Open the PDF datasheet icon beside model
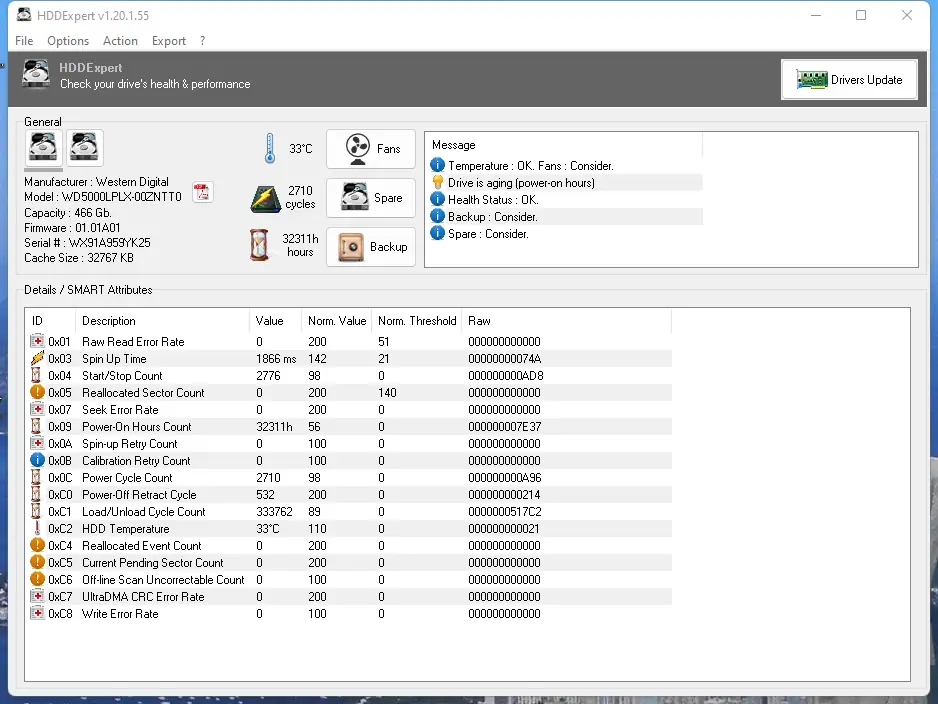Screen dimensions: 938x704 pos(202,193)
